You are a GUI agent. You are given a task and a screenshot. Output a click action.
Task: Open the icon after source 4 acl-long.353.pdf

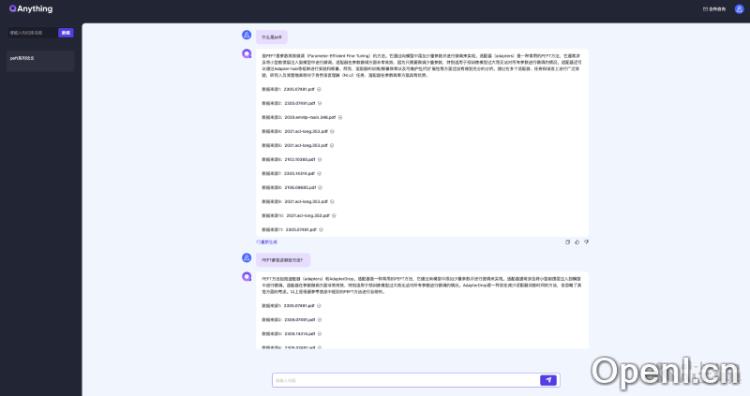(332, 131)
